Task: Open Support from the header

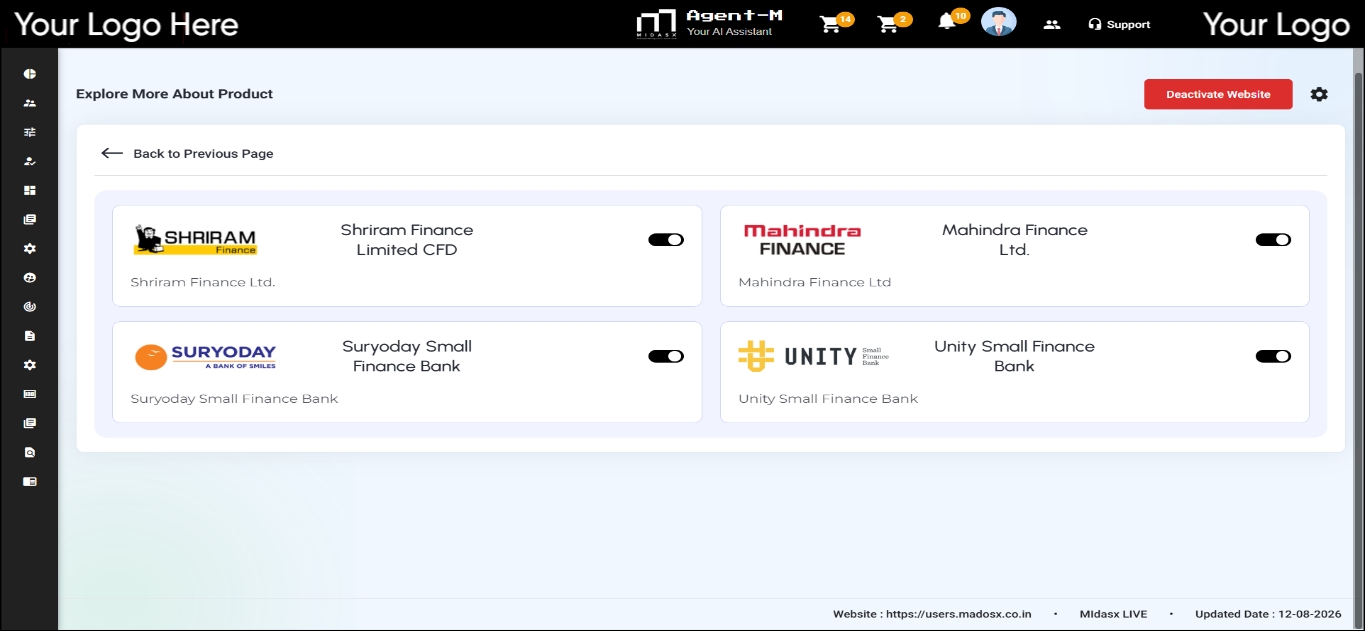Action: 1119,24
